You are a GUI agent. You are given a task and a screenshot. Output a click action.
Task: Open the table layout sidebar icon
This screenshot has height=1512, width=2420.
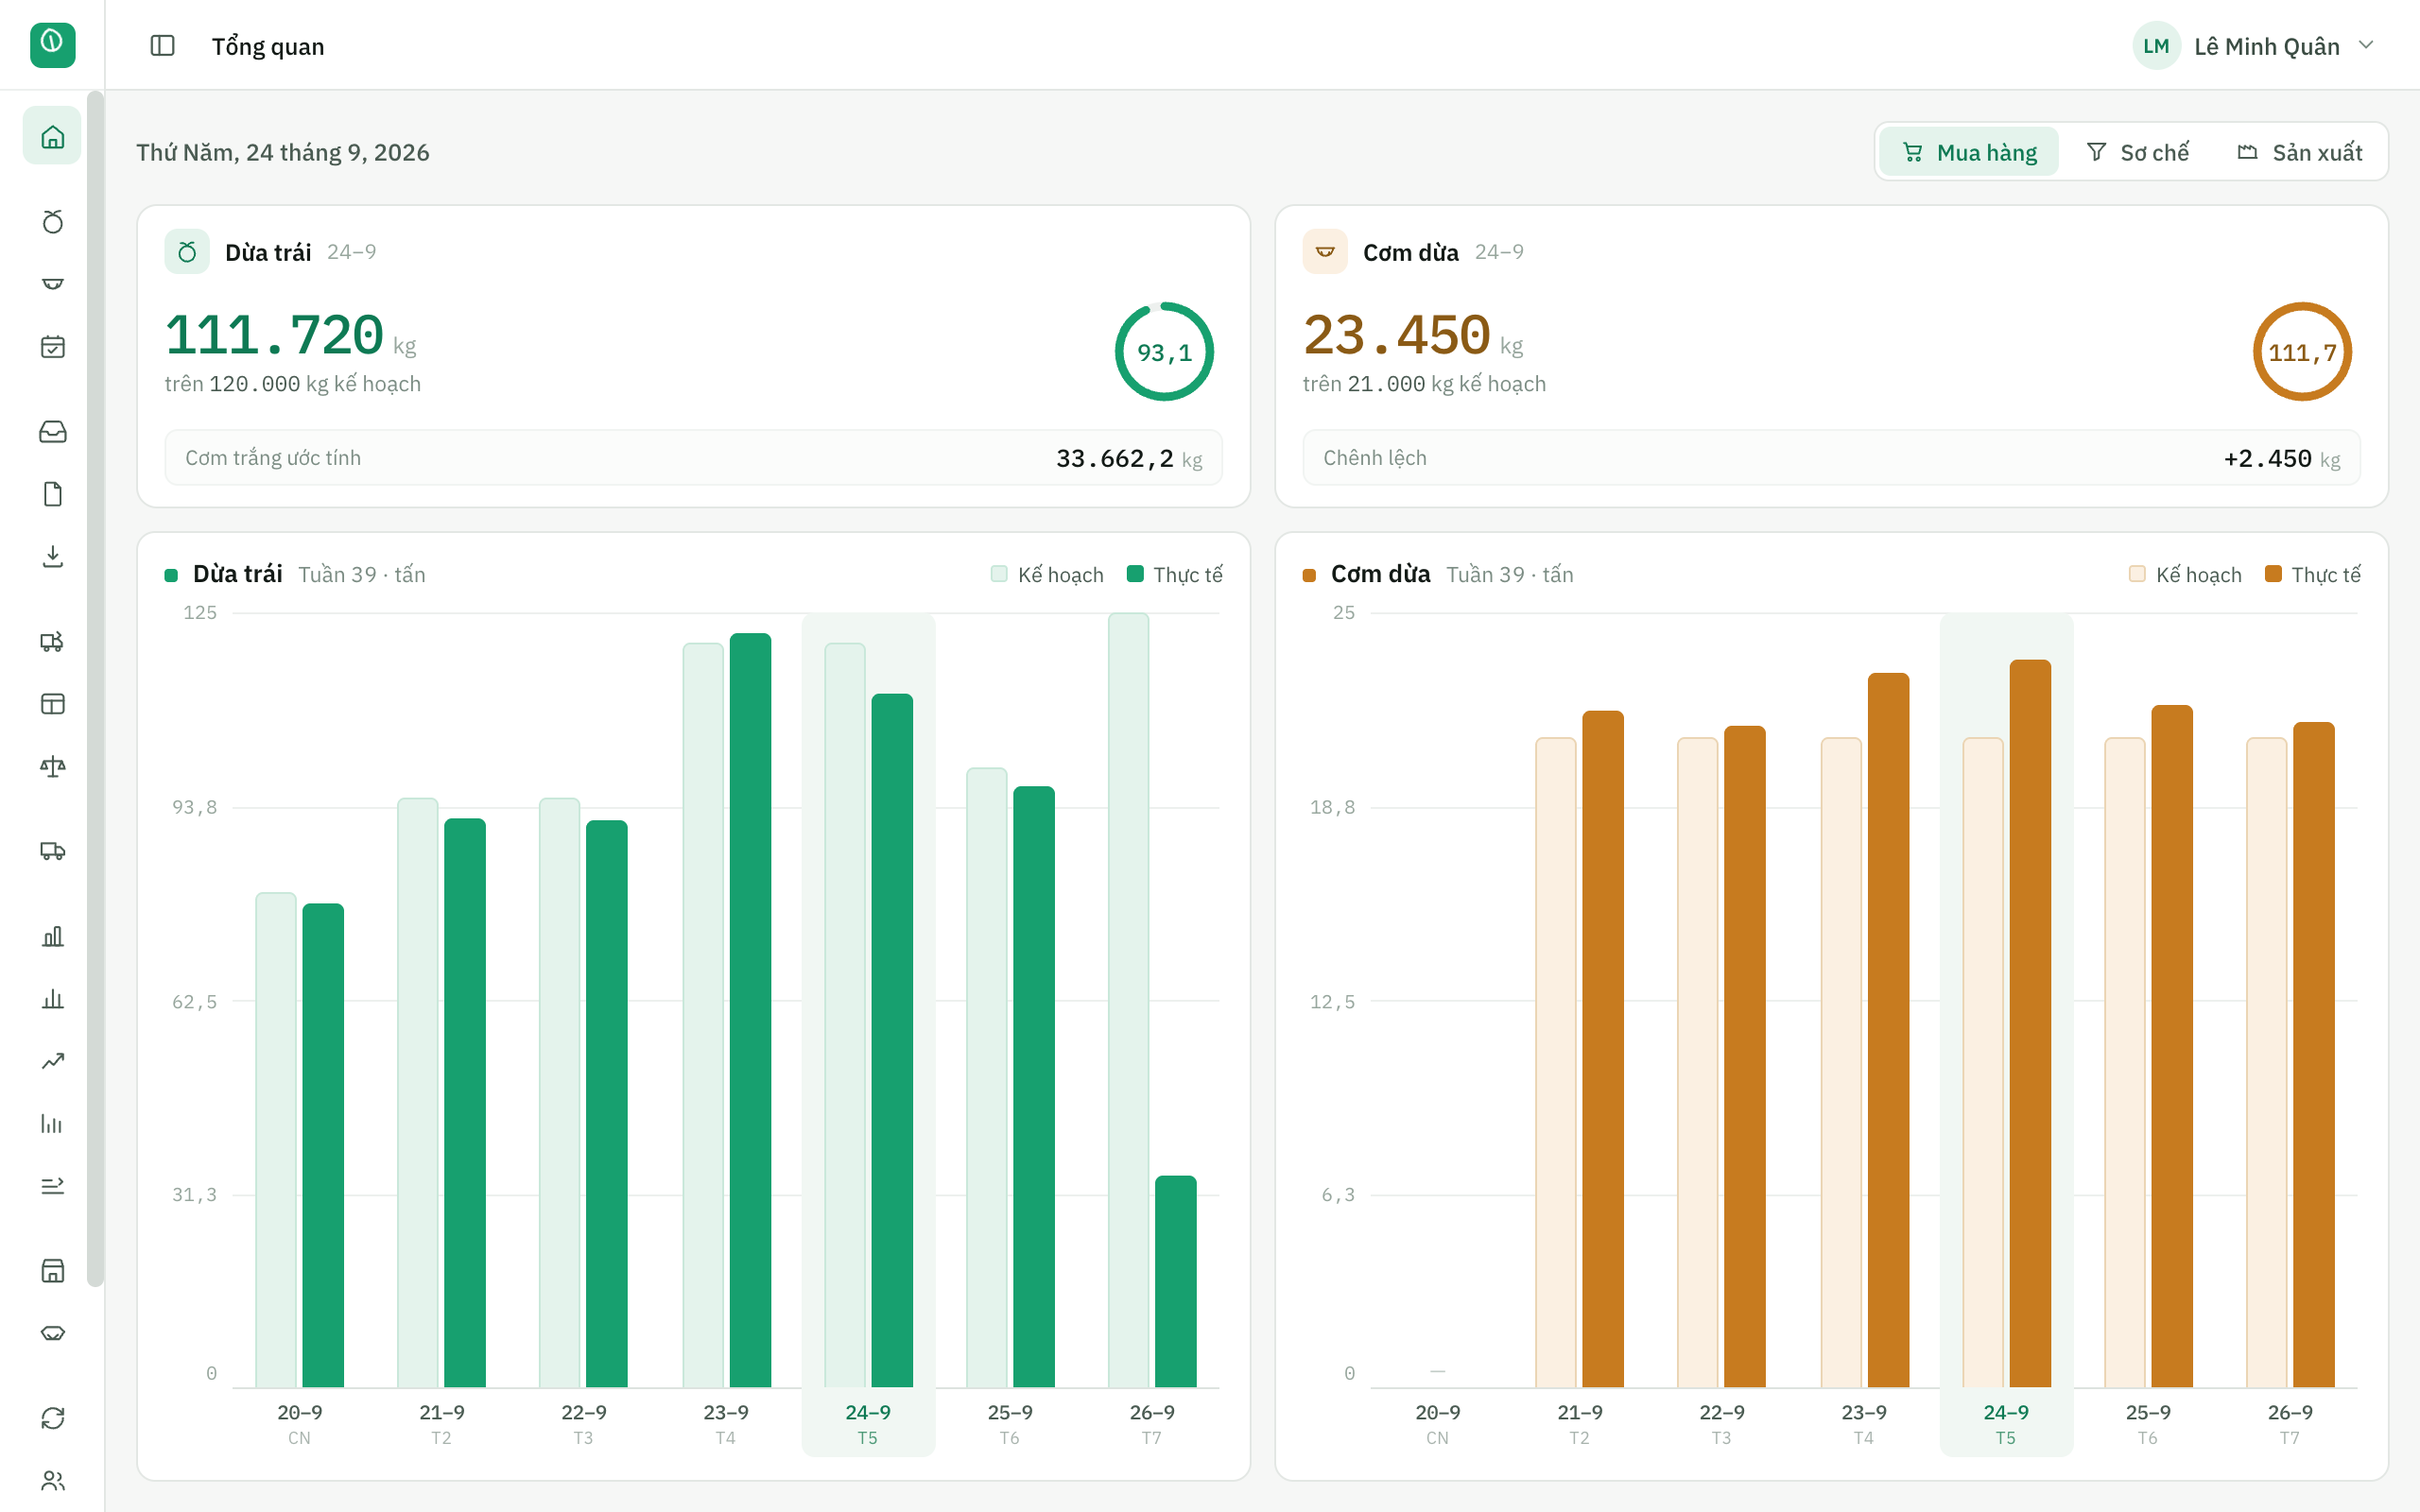tap(52, 704)
